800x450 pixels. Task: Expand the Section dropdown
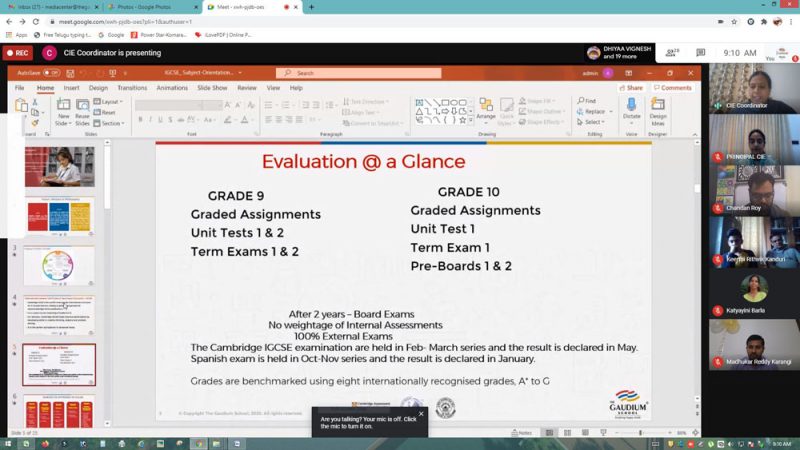(109, 123)
